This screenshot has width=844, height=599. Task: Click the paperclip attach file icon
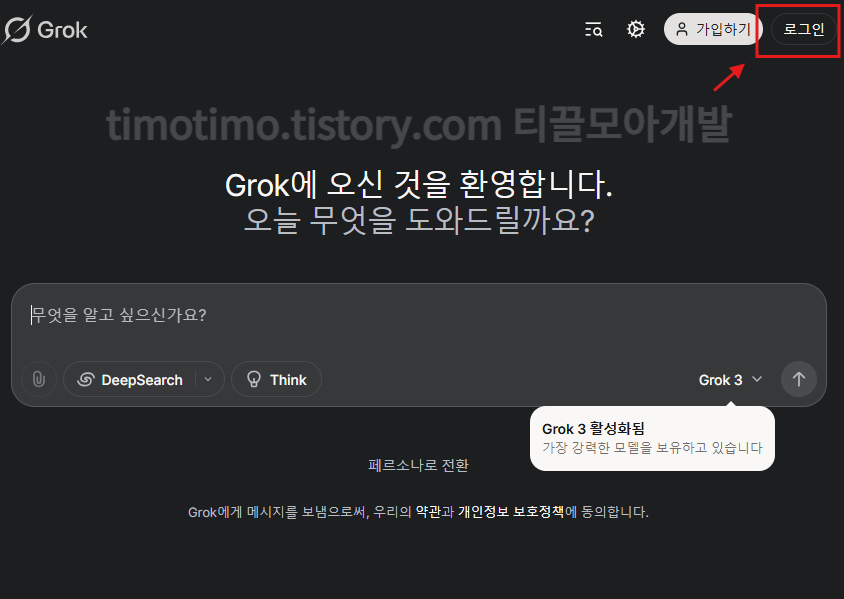pos(39,379)
